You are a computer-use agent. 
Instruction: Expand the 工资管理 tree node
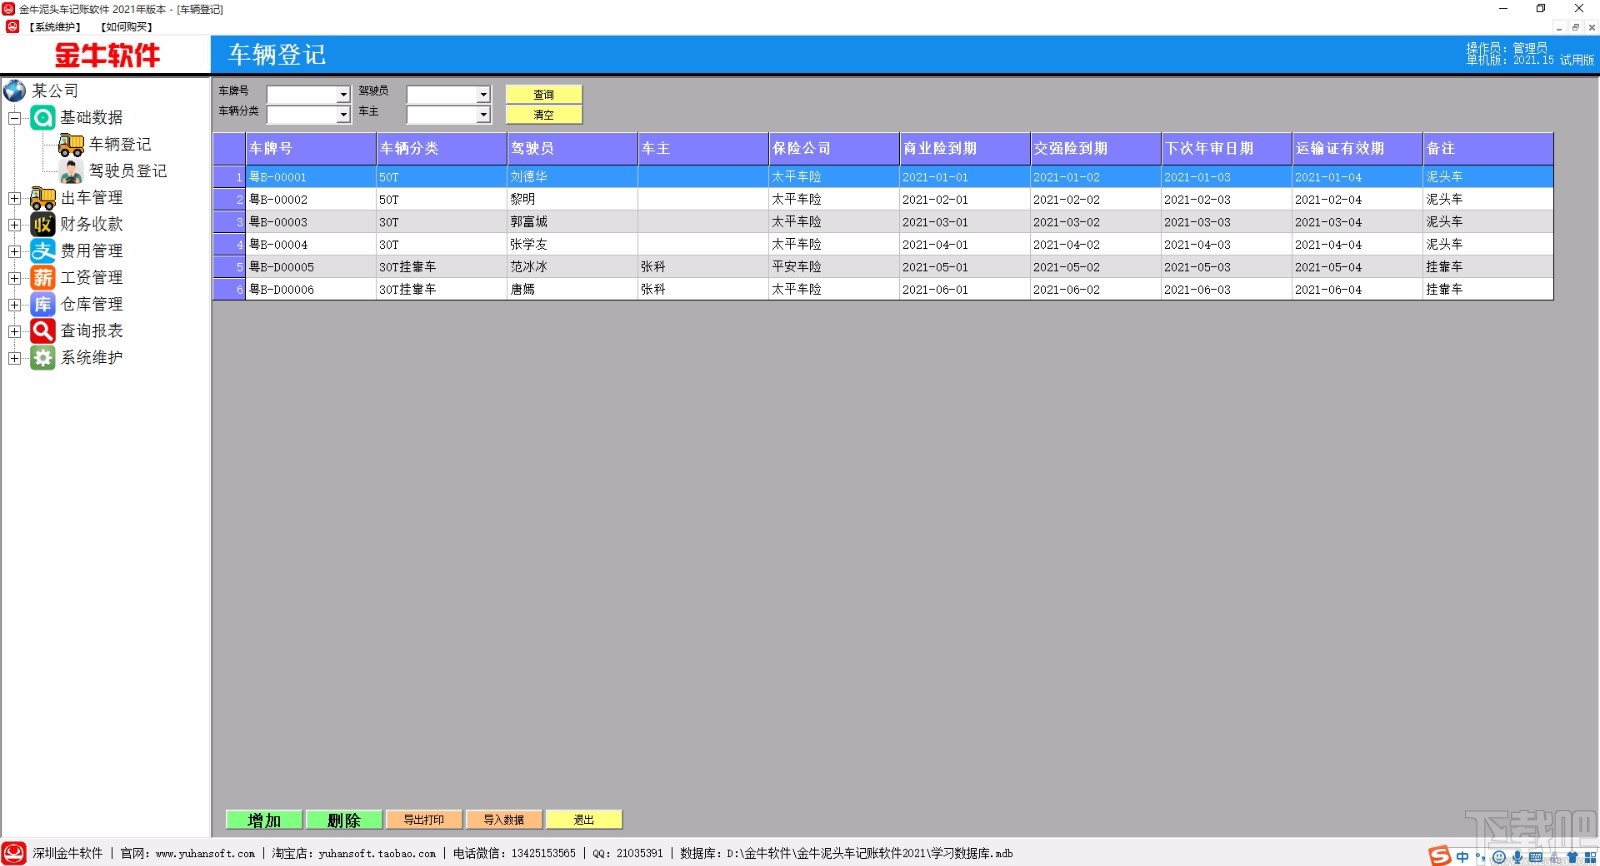click(x=15, y=278)
